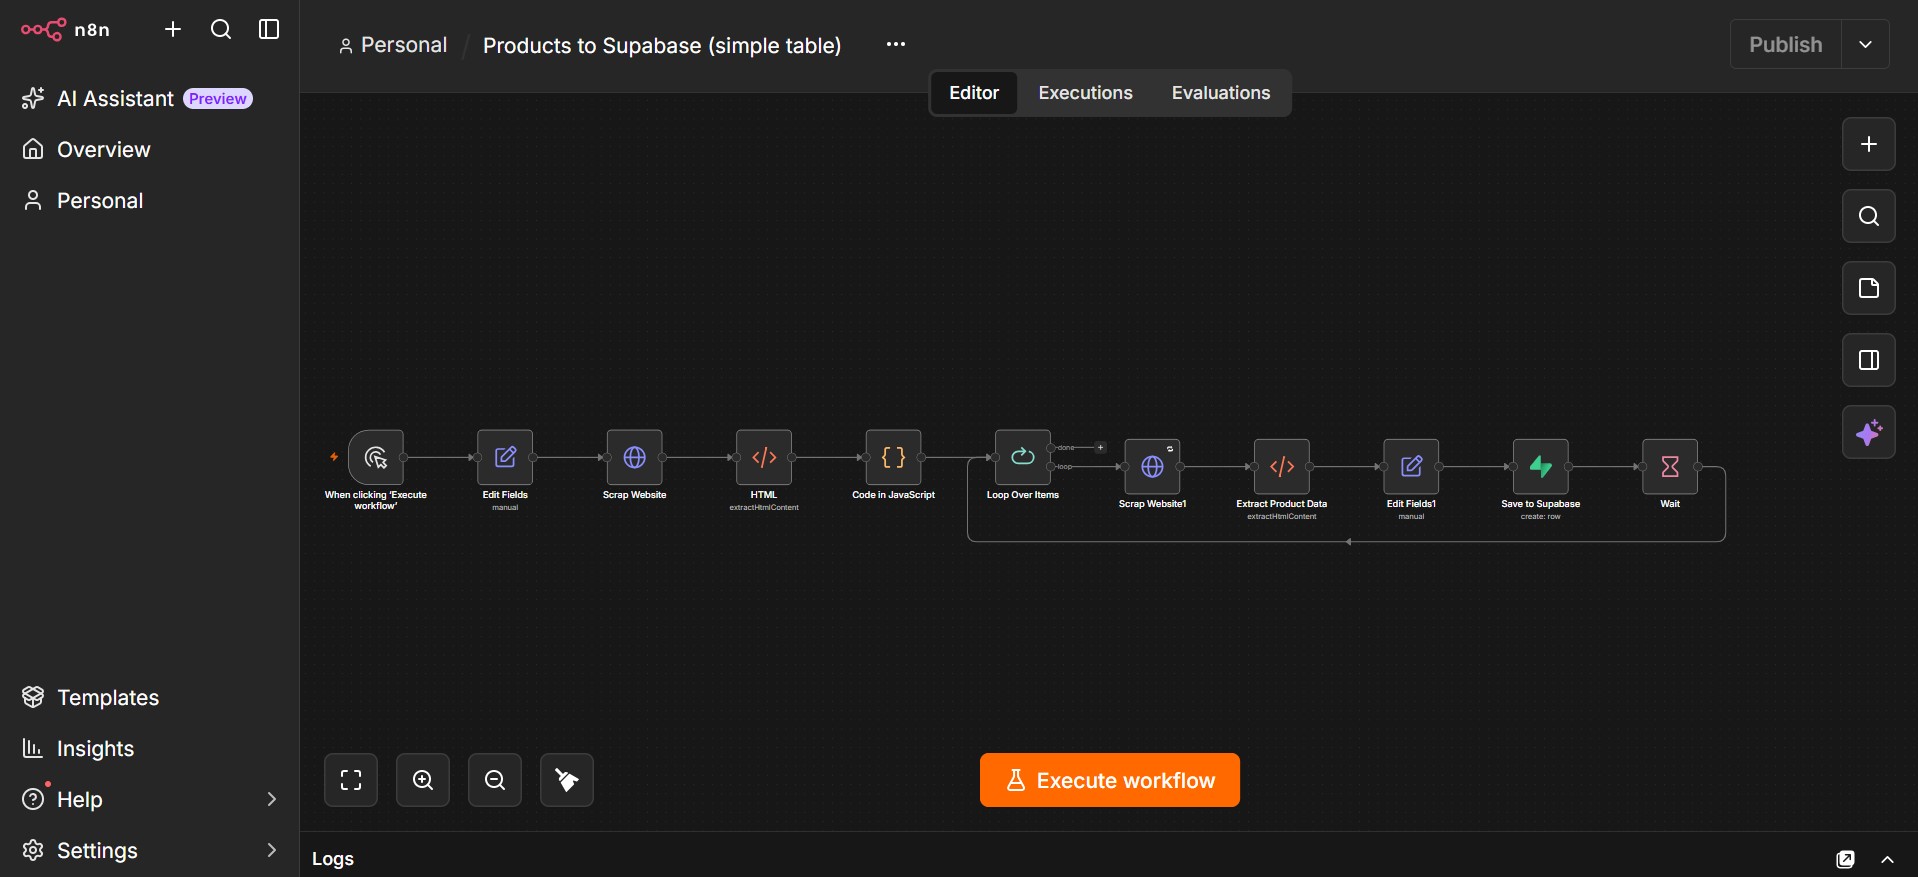Select the Scrap Website1 node
The image size is (1918, 877).
click(1152, 466)
